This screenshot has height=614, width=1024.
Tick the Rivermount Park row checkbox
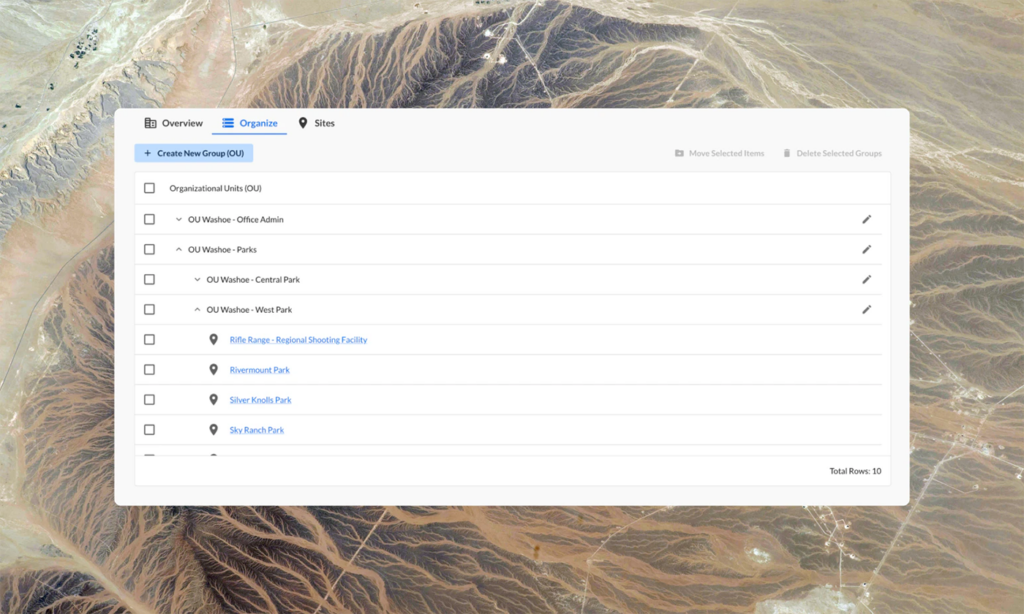pyautogui.click(x=149, y=369)
